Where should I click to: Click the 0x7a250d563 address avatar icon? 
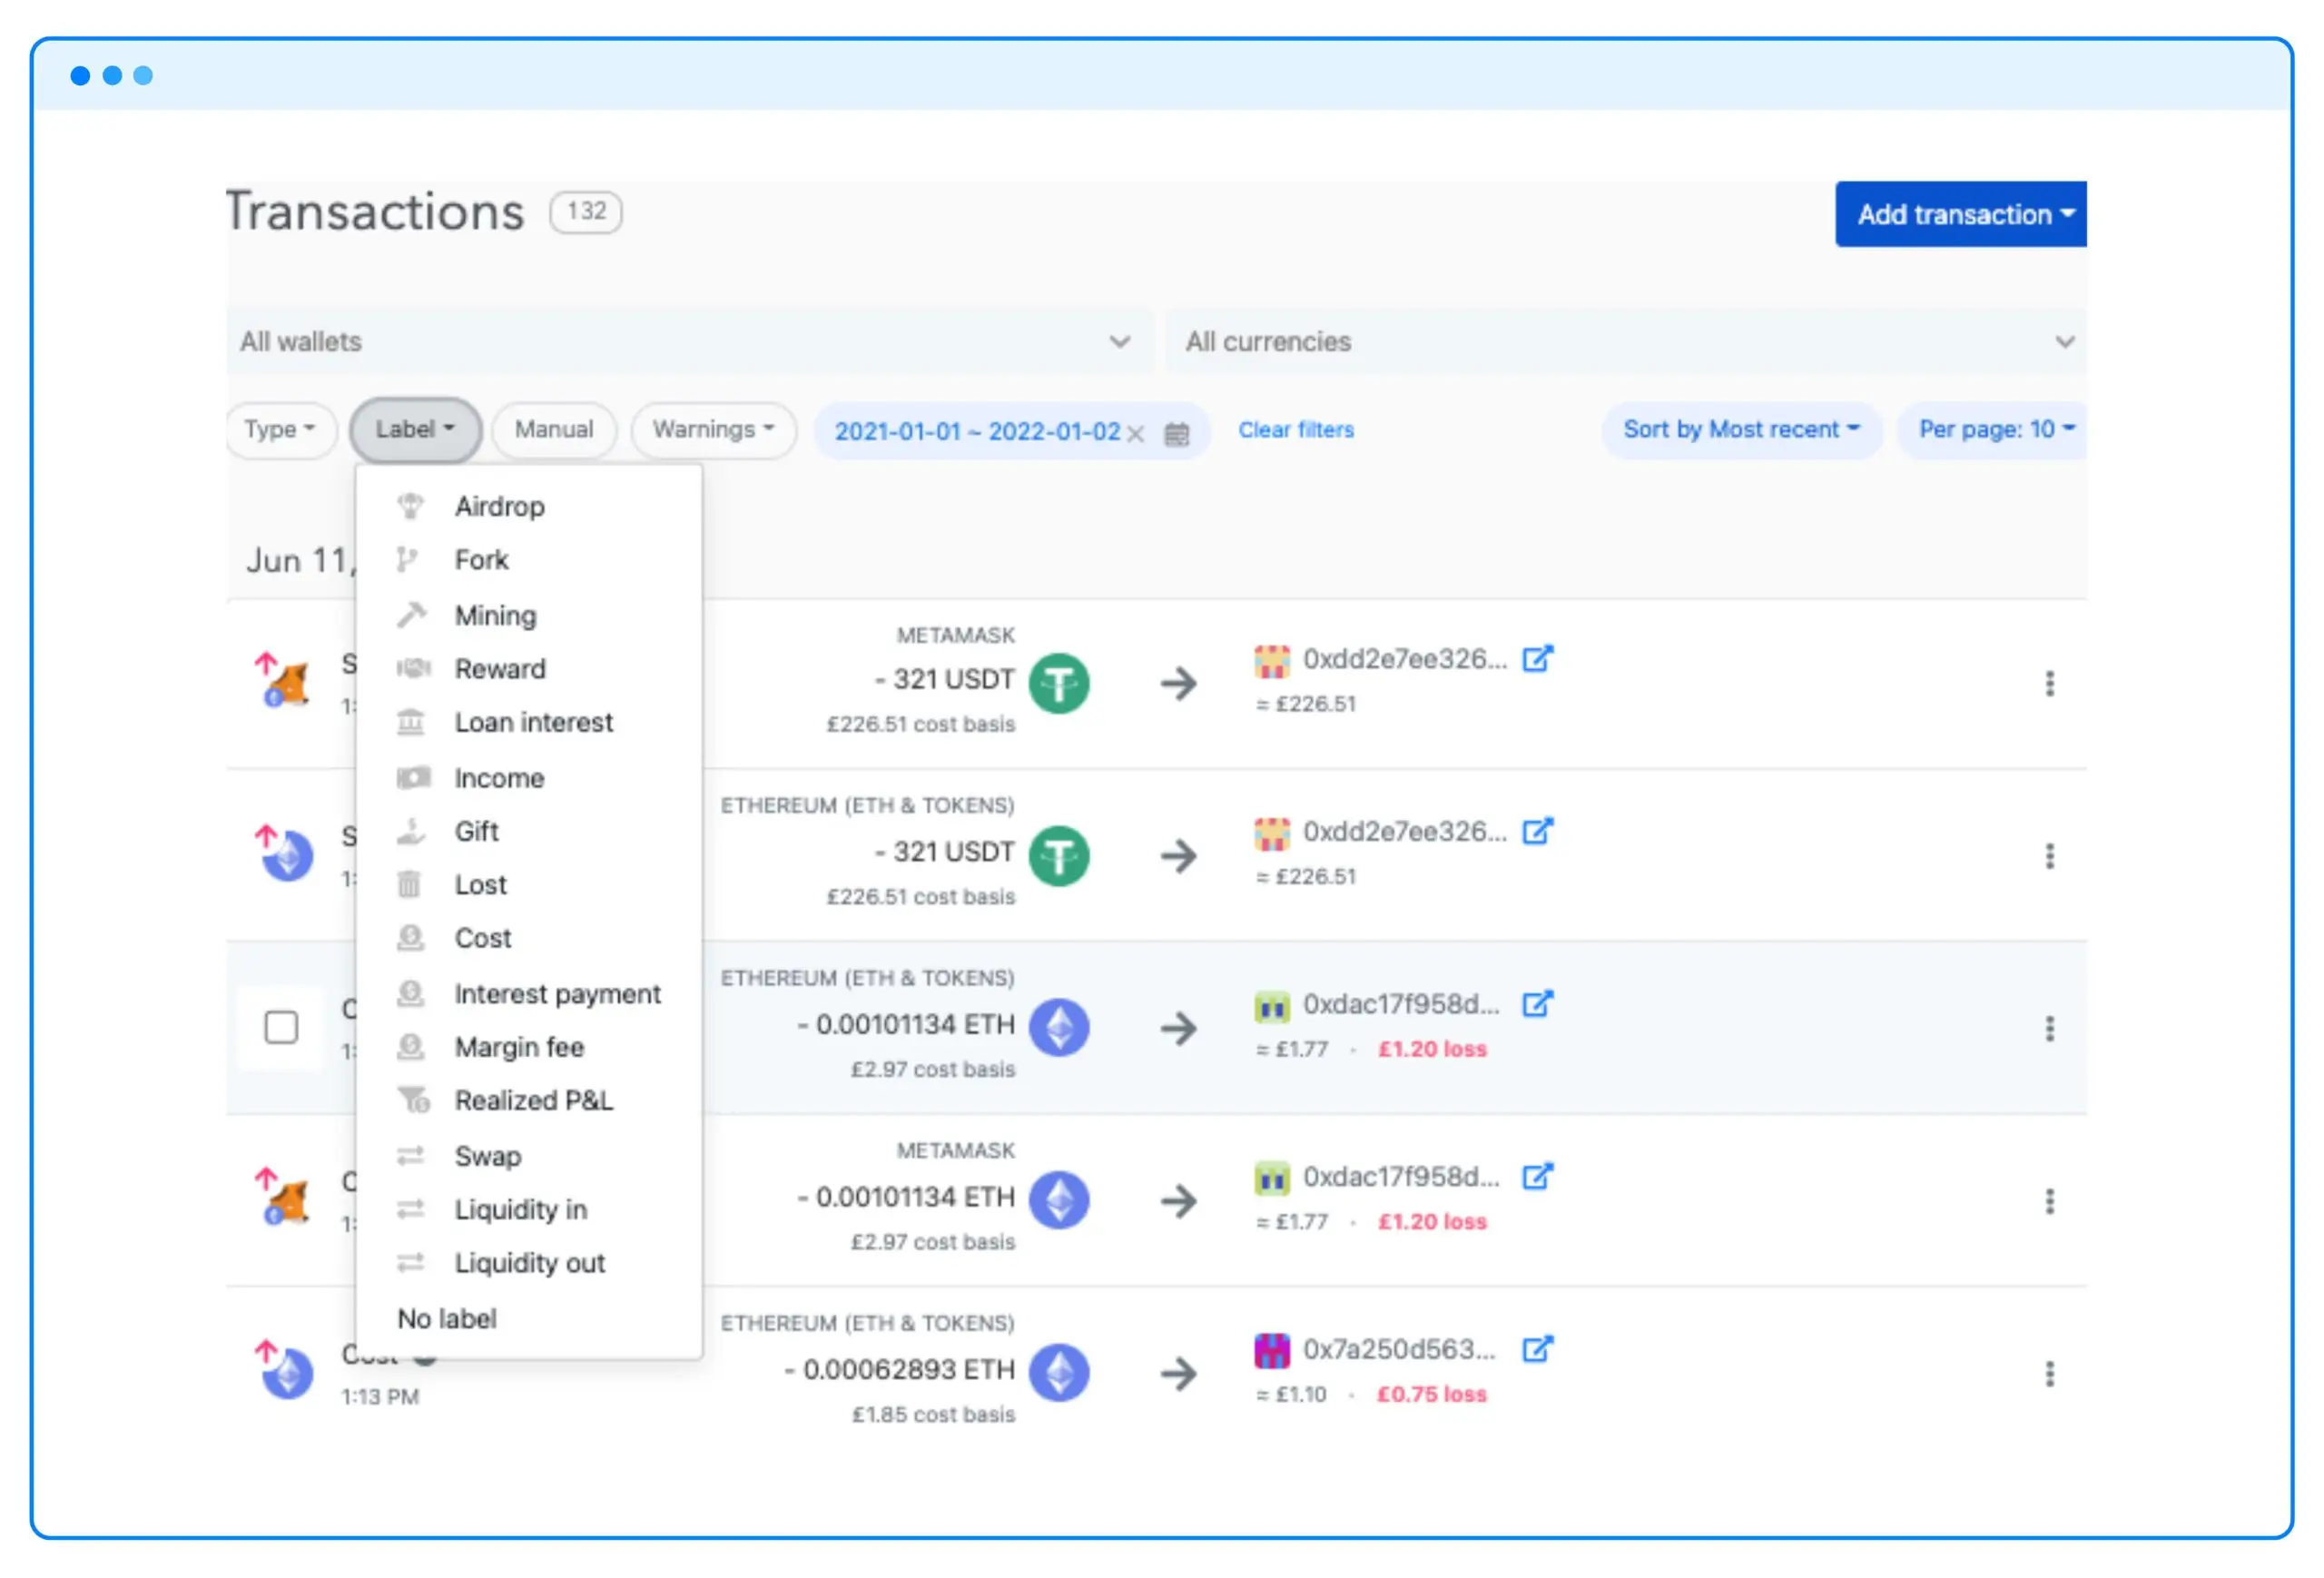click(x=1271, y=1350)
